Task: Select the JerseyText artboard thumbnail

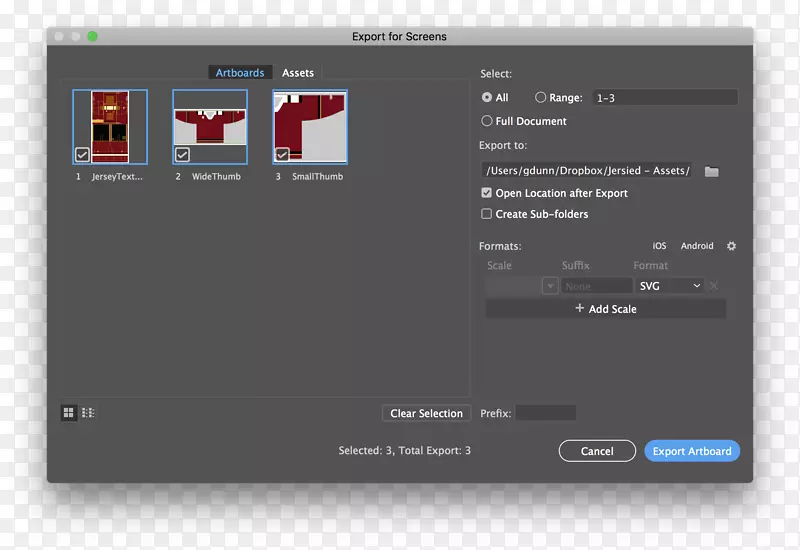Action: [110, 127]
